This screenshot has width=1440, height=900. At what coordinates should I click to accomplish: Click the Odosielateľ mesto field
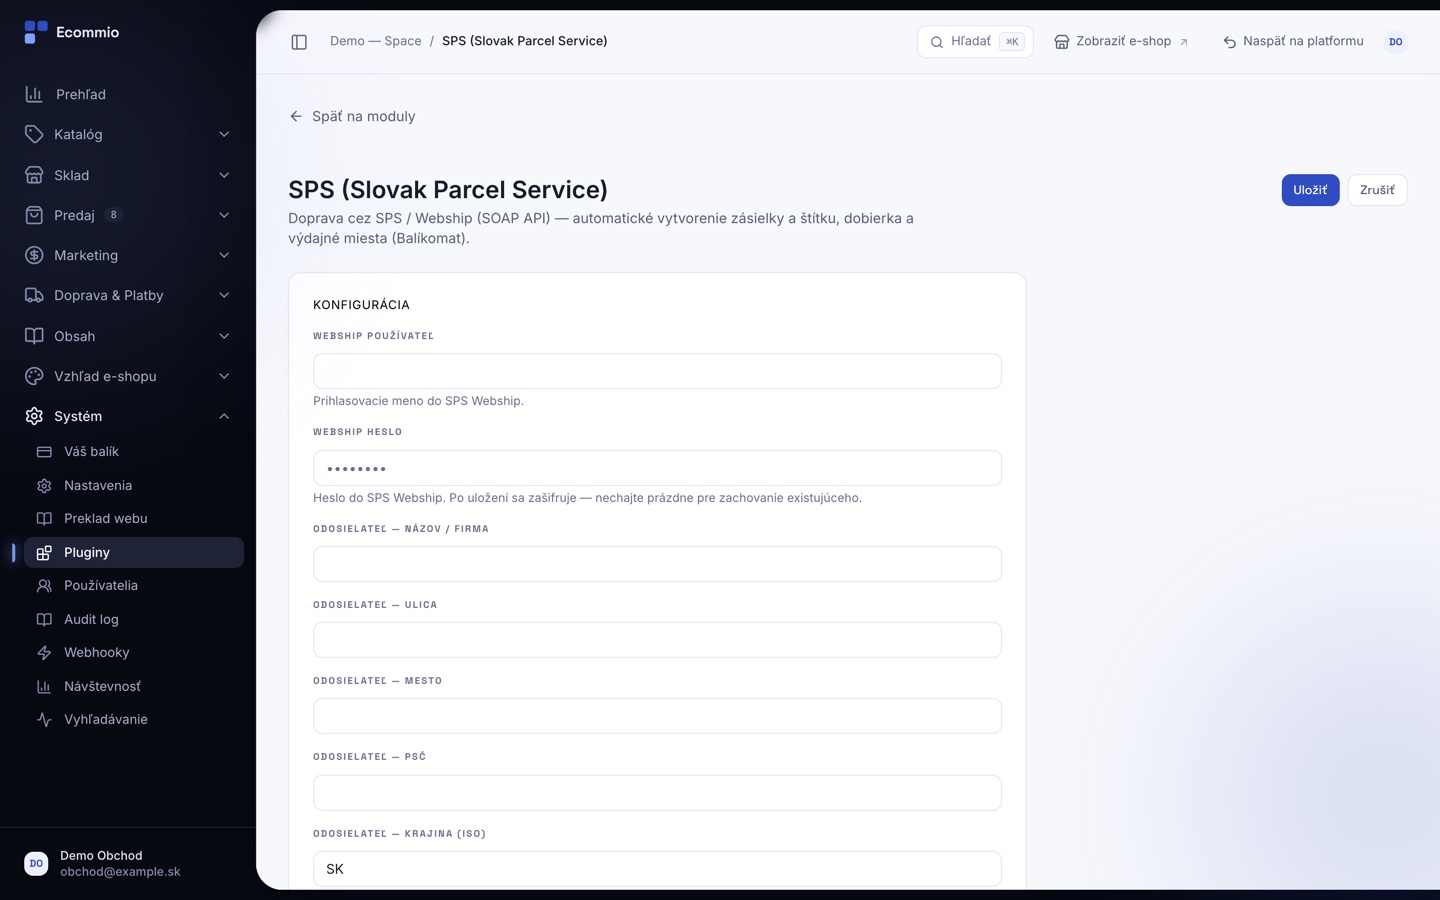tap(657, 716)
